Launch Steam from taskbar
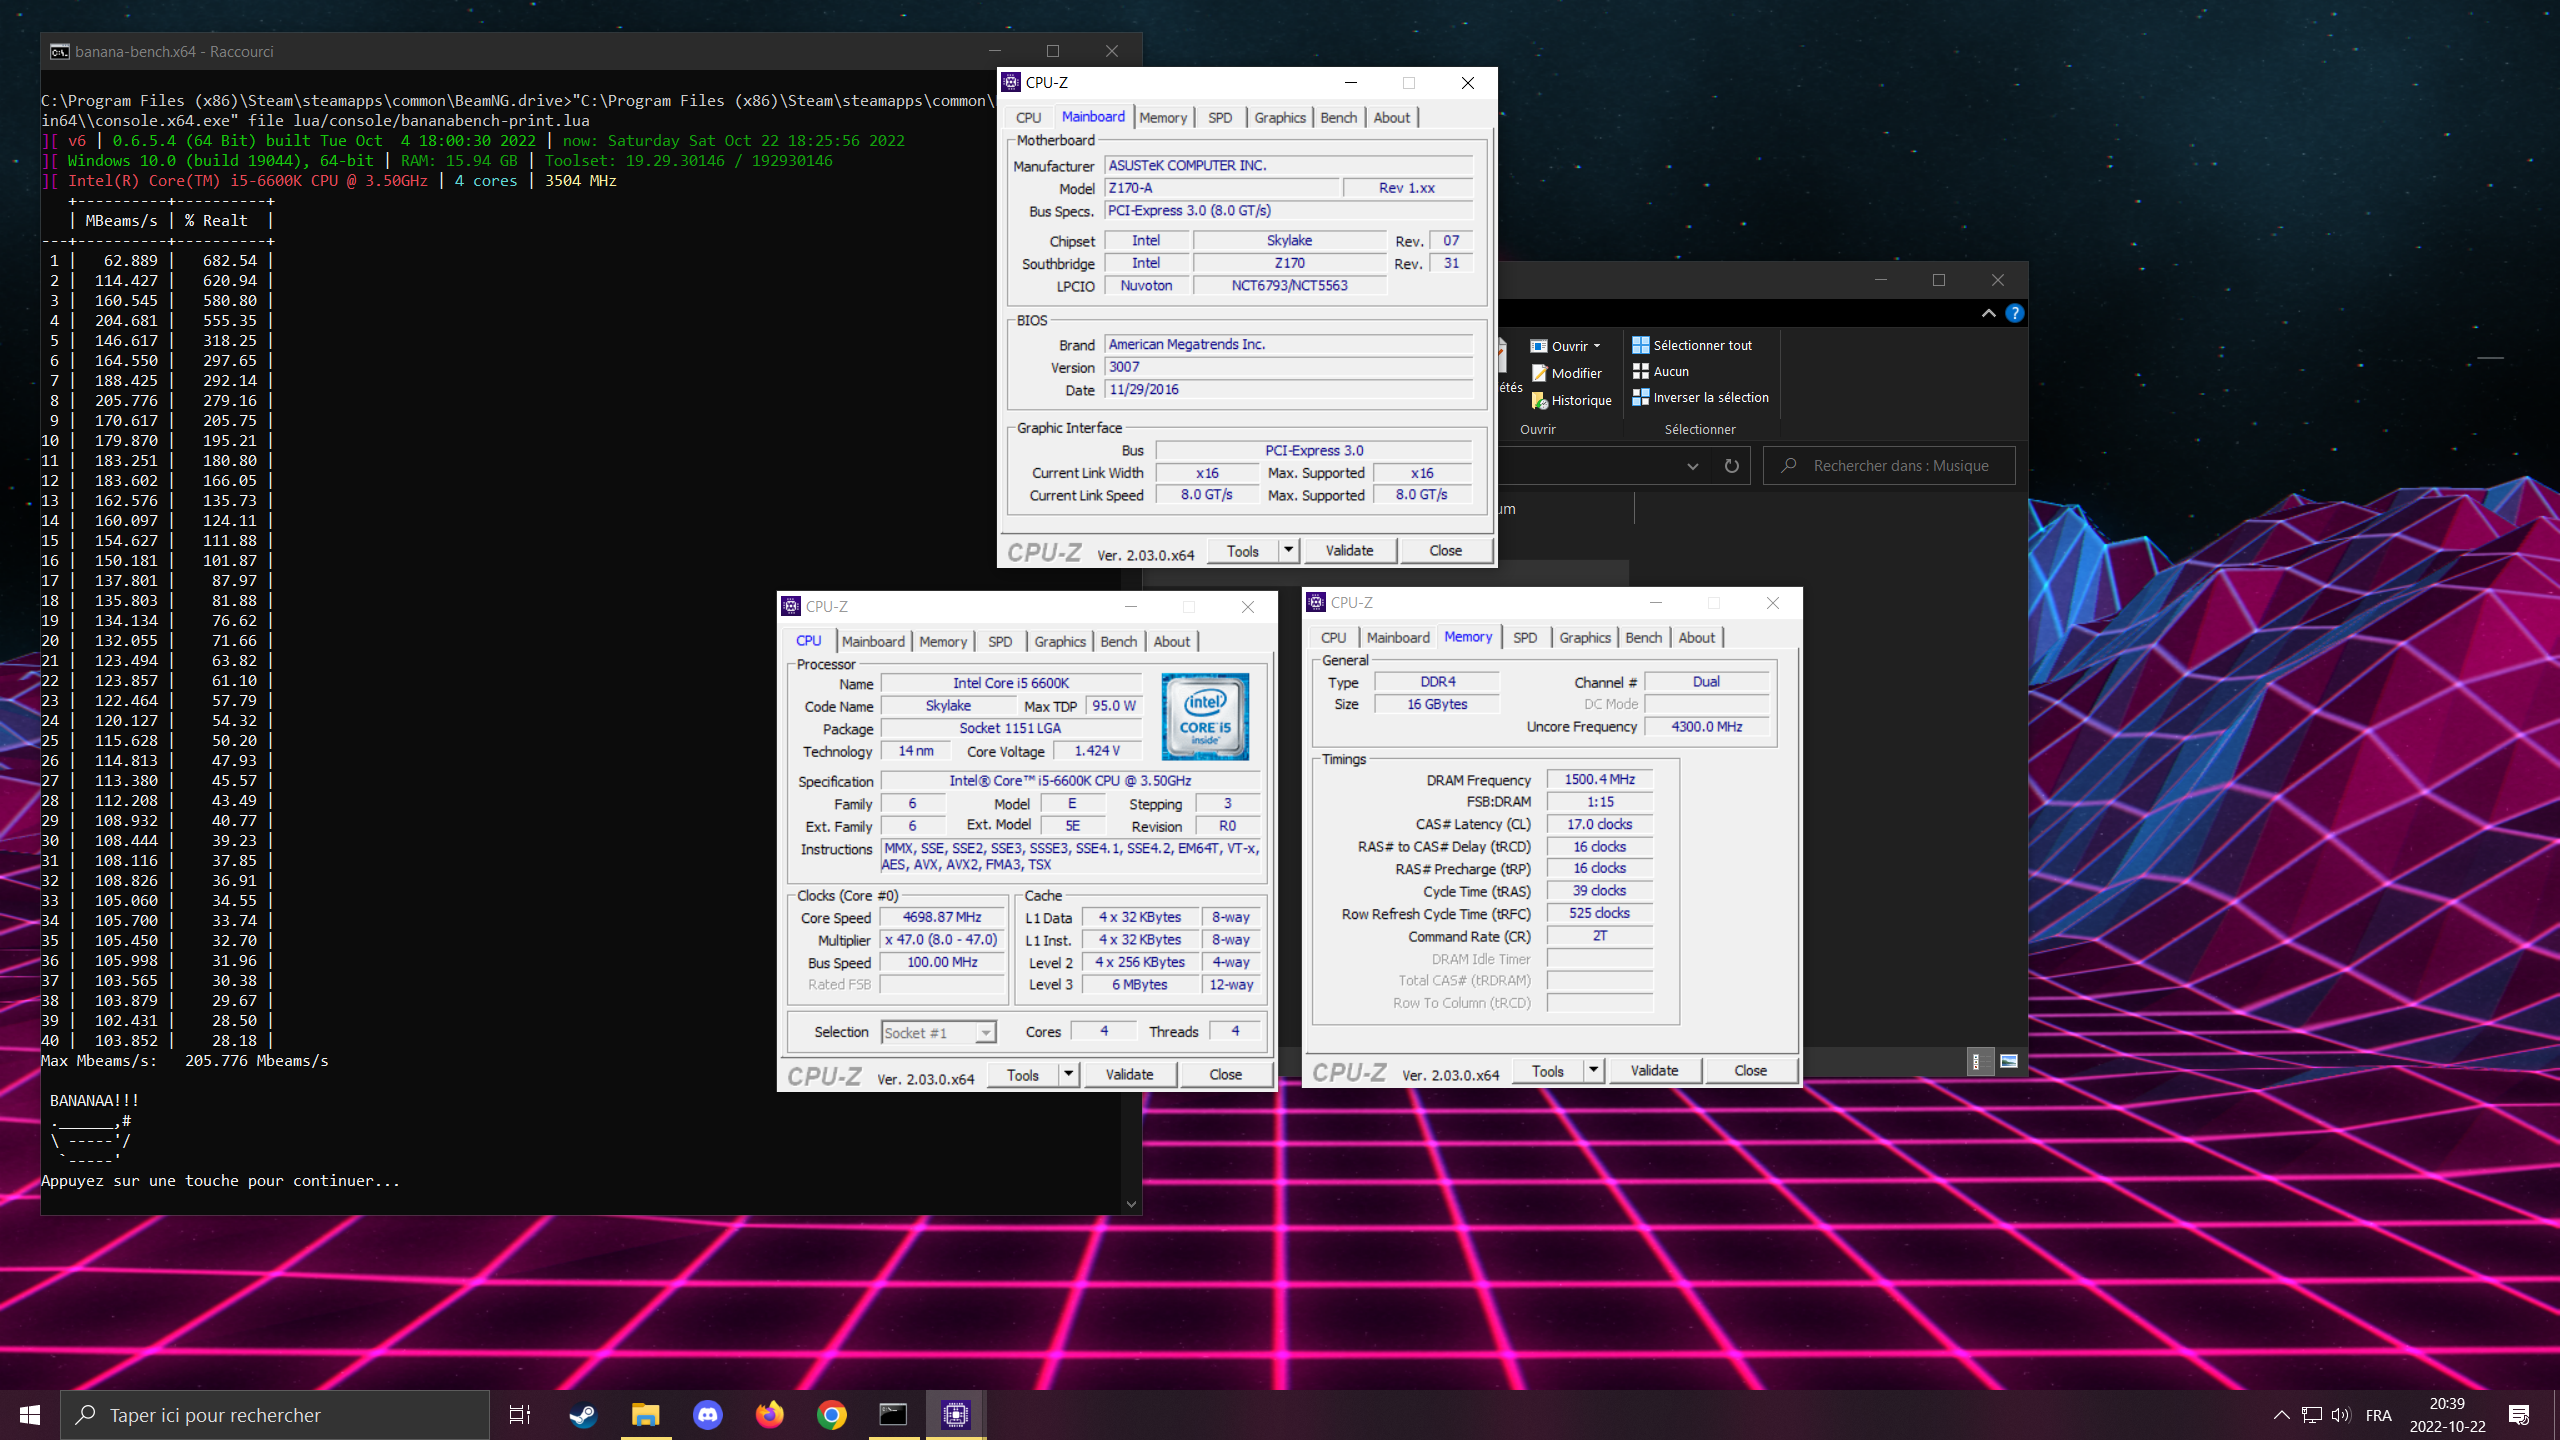This screenshot has height=1440, width=2560. click(x=583, y=1415)
